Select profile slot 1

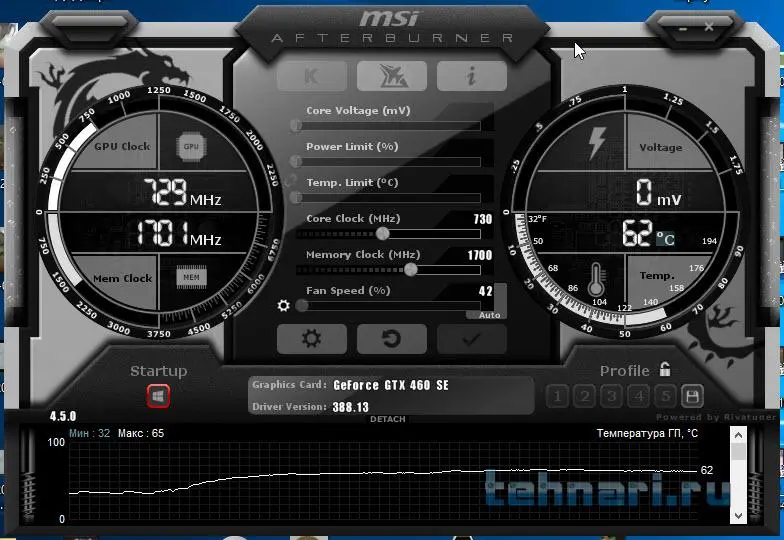pos(558,396)
